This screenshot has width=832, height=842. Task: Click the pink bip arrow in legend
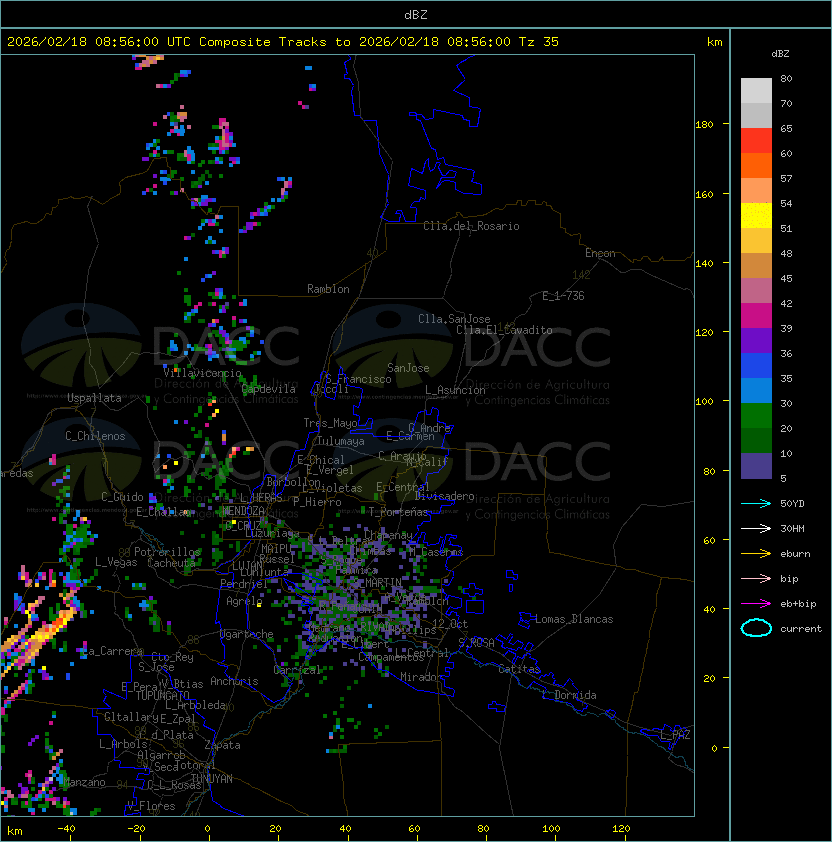(x=756, y=578)
